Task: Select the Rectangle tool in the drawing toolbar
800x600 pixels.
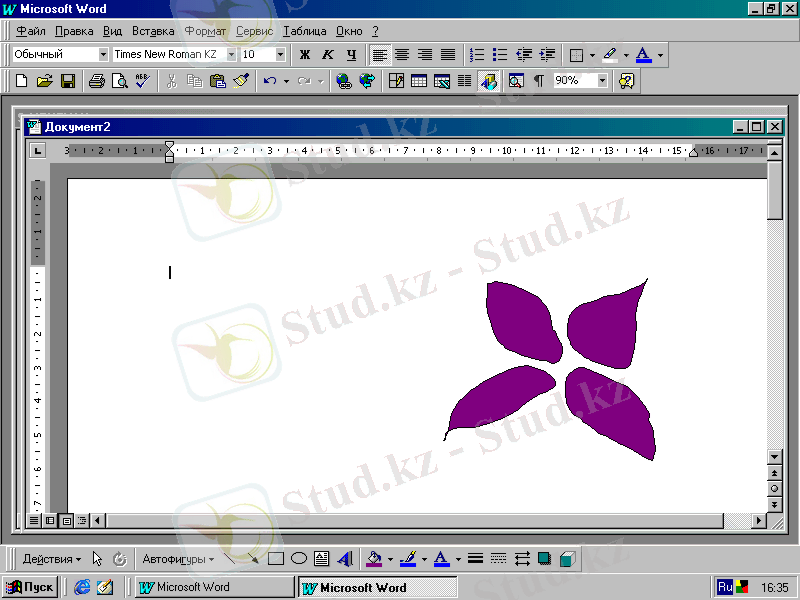Action: click(276, 559)
